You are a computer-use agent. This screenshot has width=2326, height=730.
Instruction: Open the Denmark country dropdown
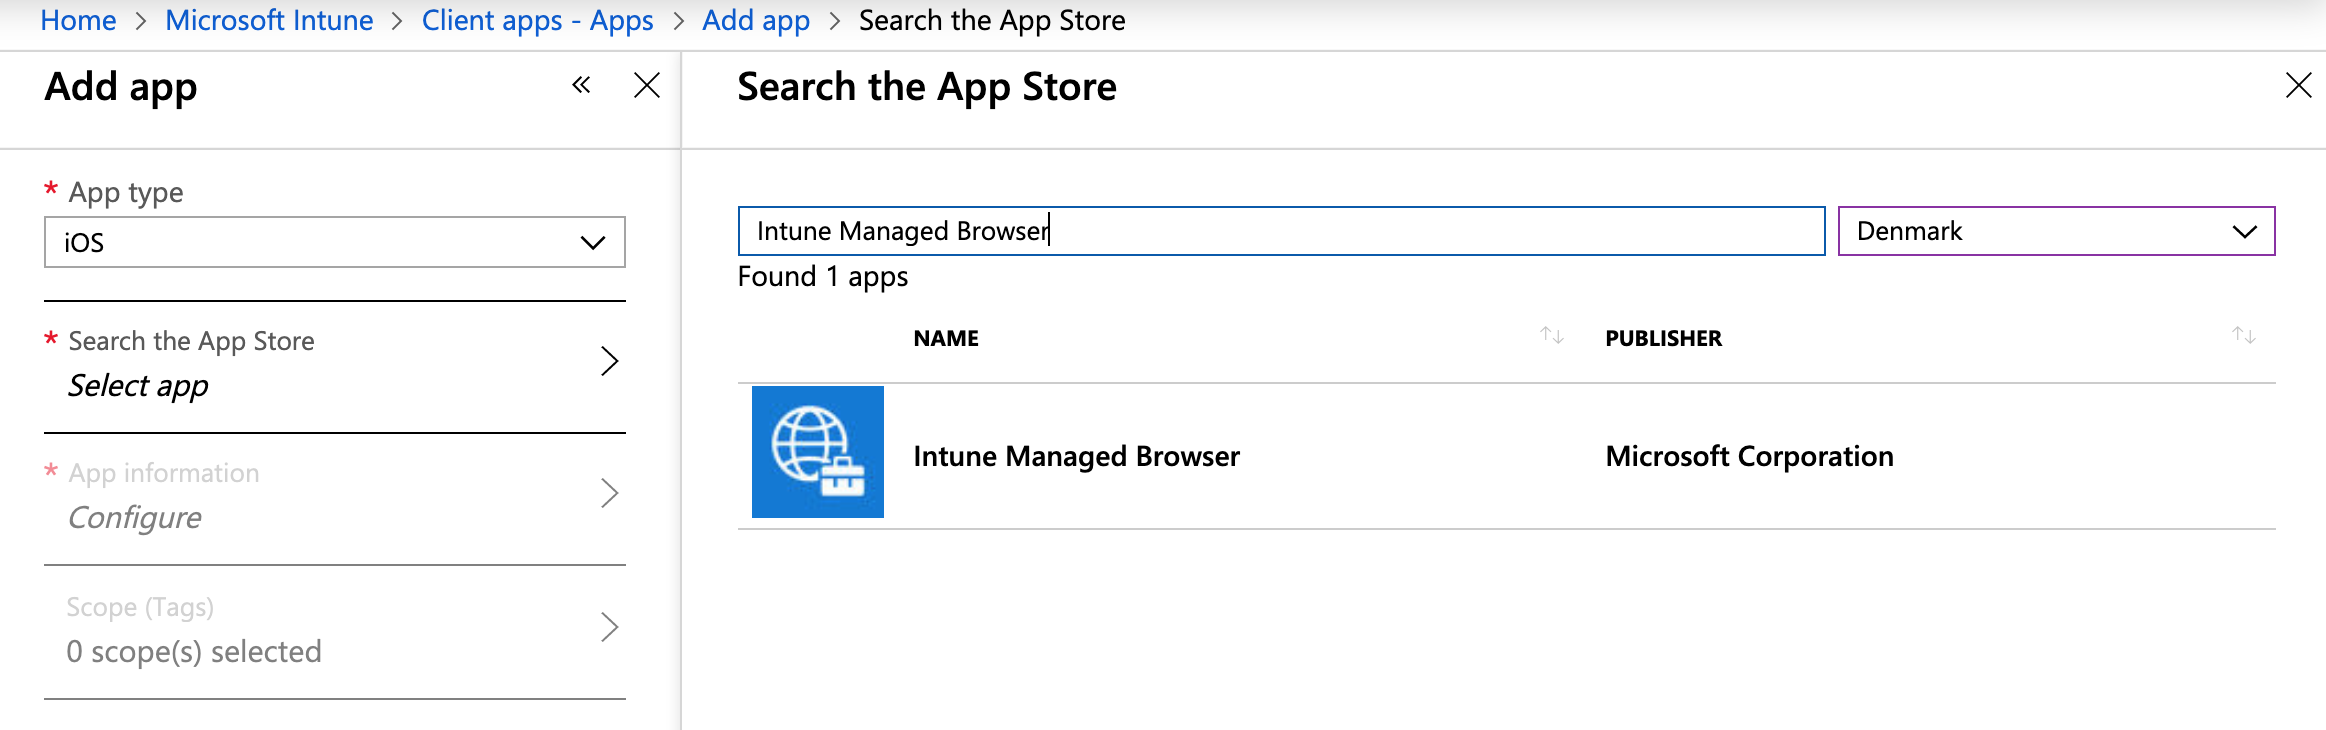pyautogui.click(x=2056, y=231)
